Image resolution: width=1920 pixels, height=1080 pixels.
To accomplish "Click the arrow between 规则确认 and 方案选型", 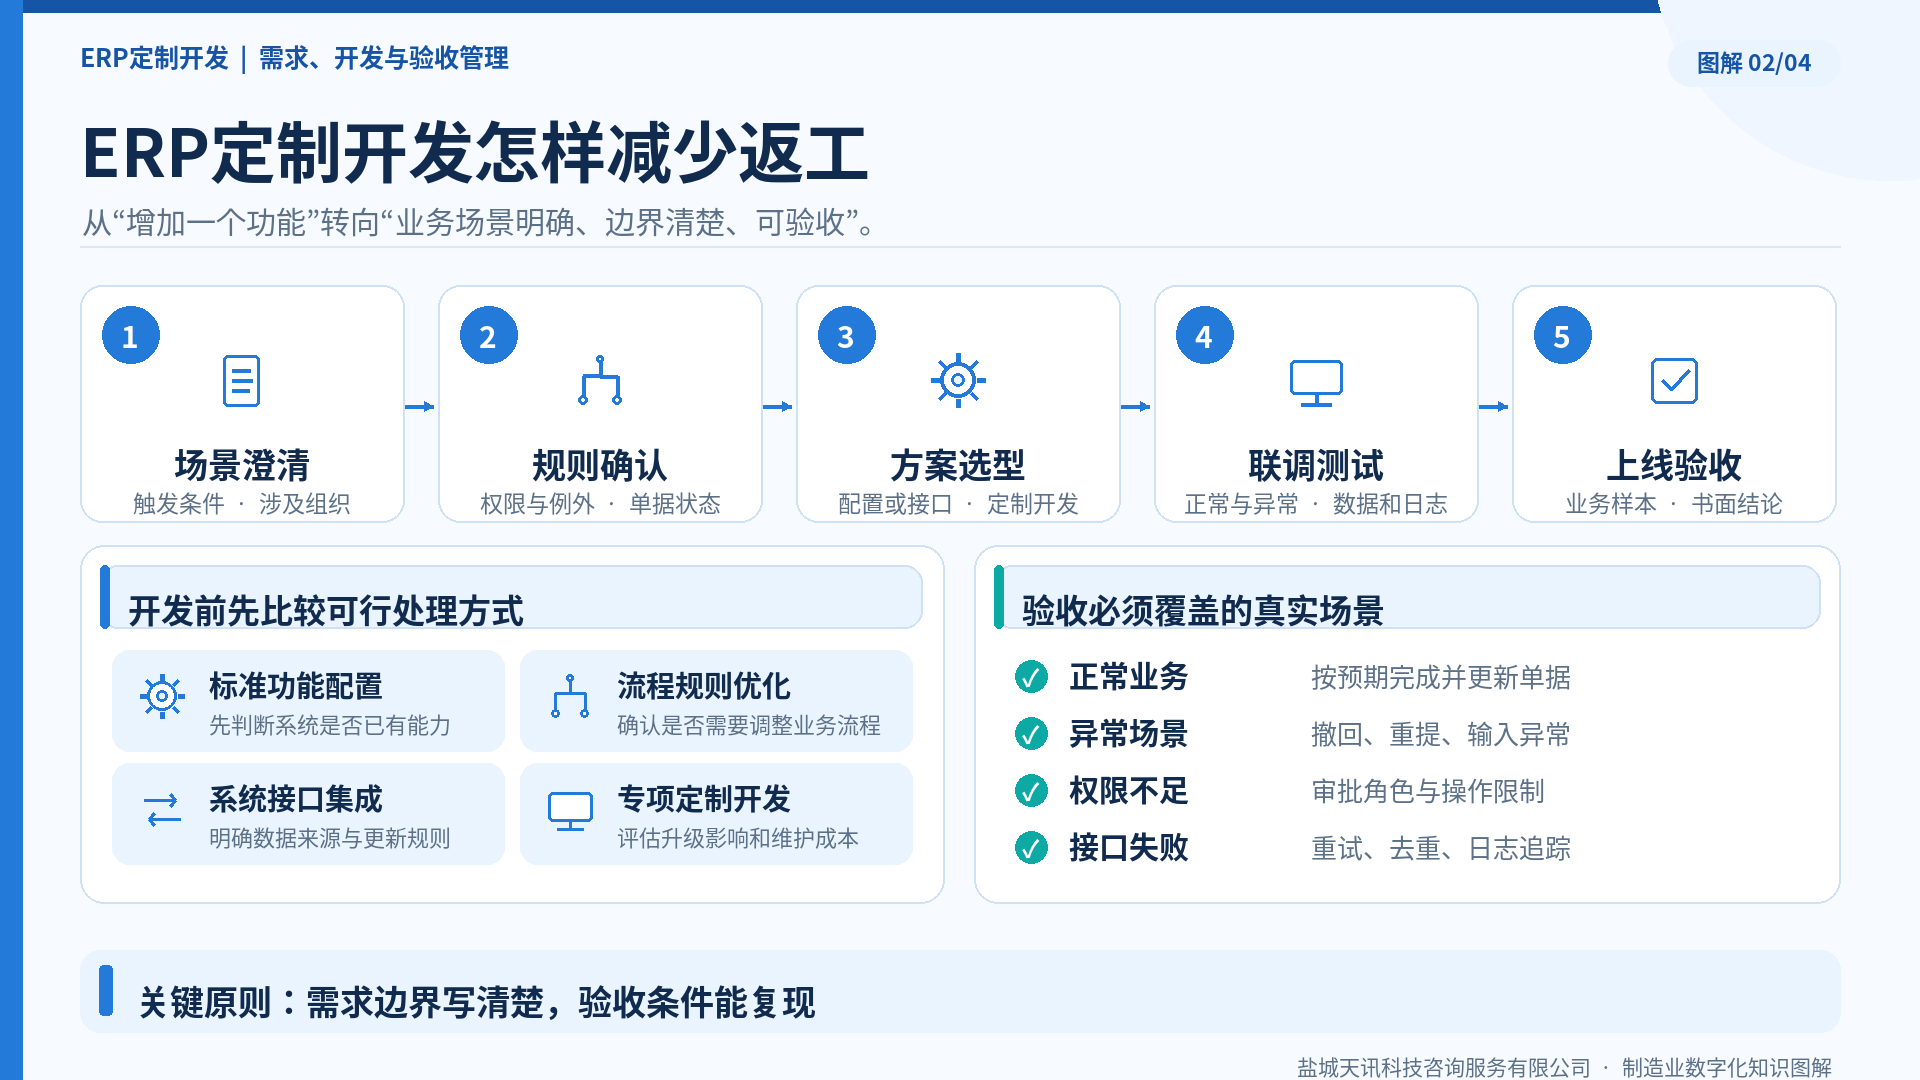I will coord(778,406).
